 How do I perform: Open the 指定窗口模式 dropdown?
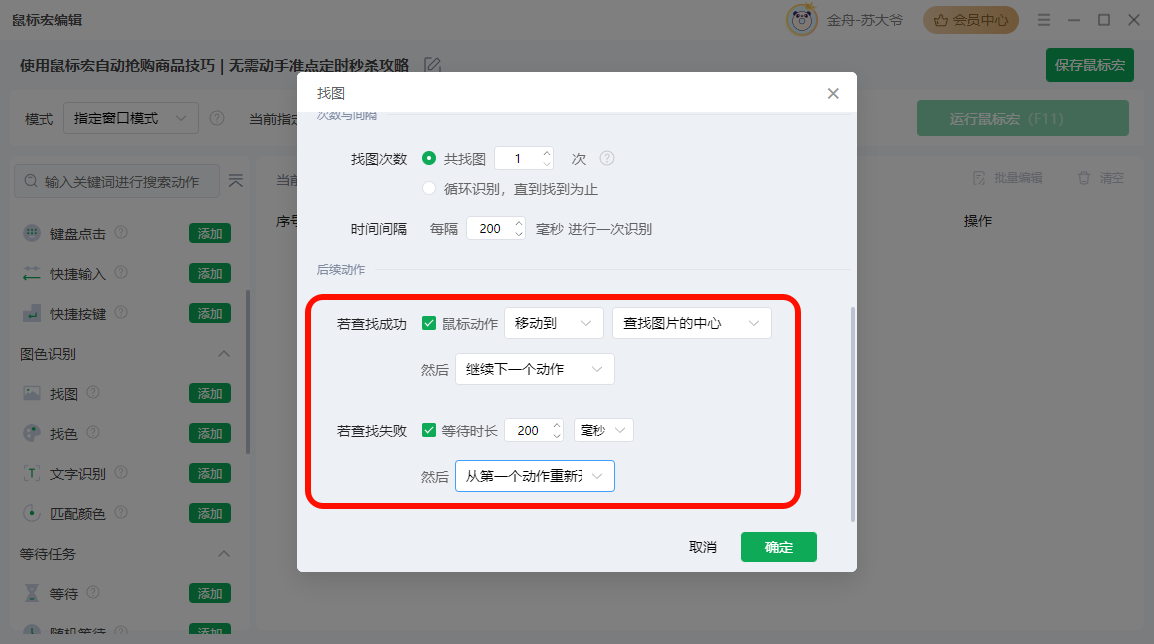(x=131, y=118)
